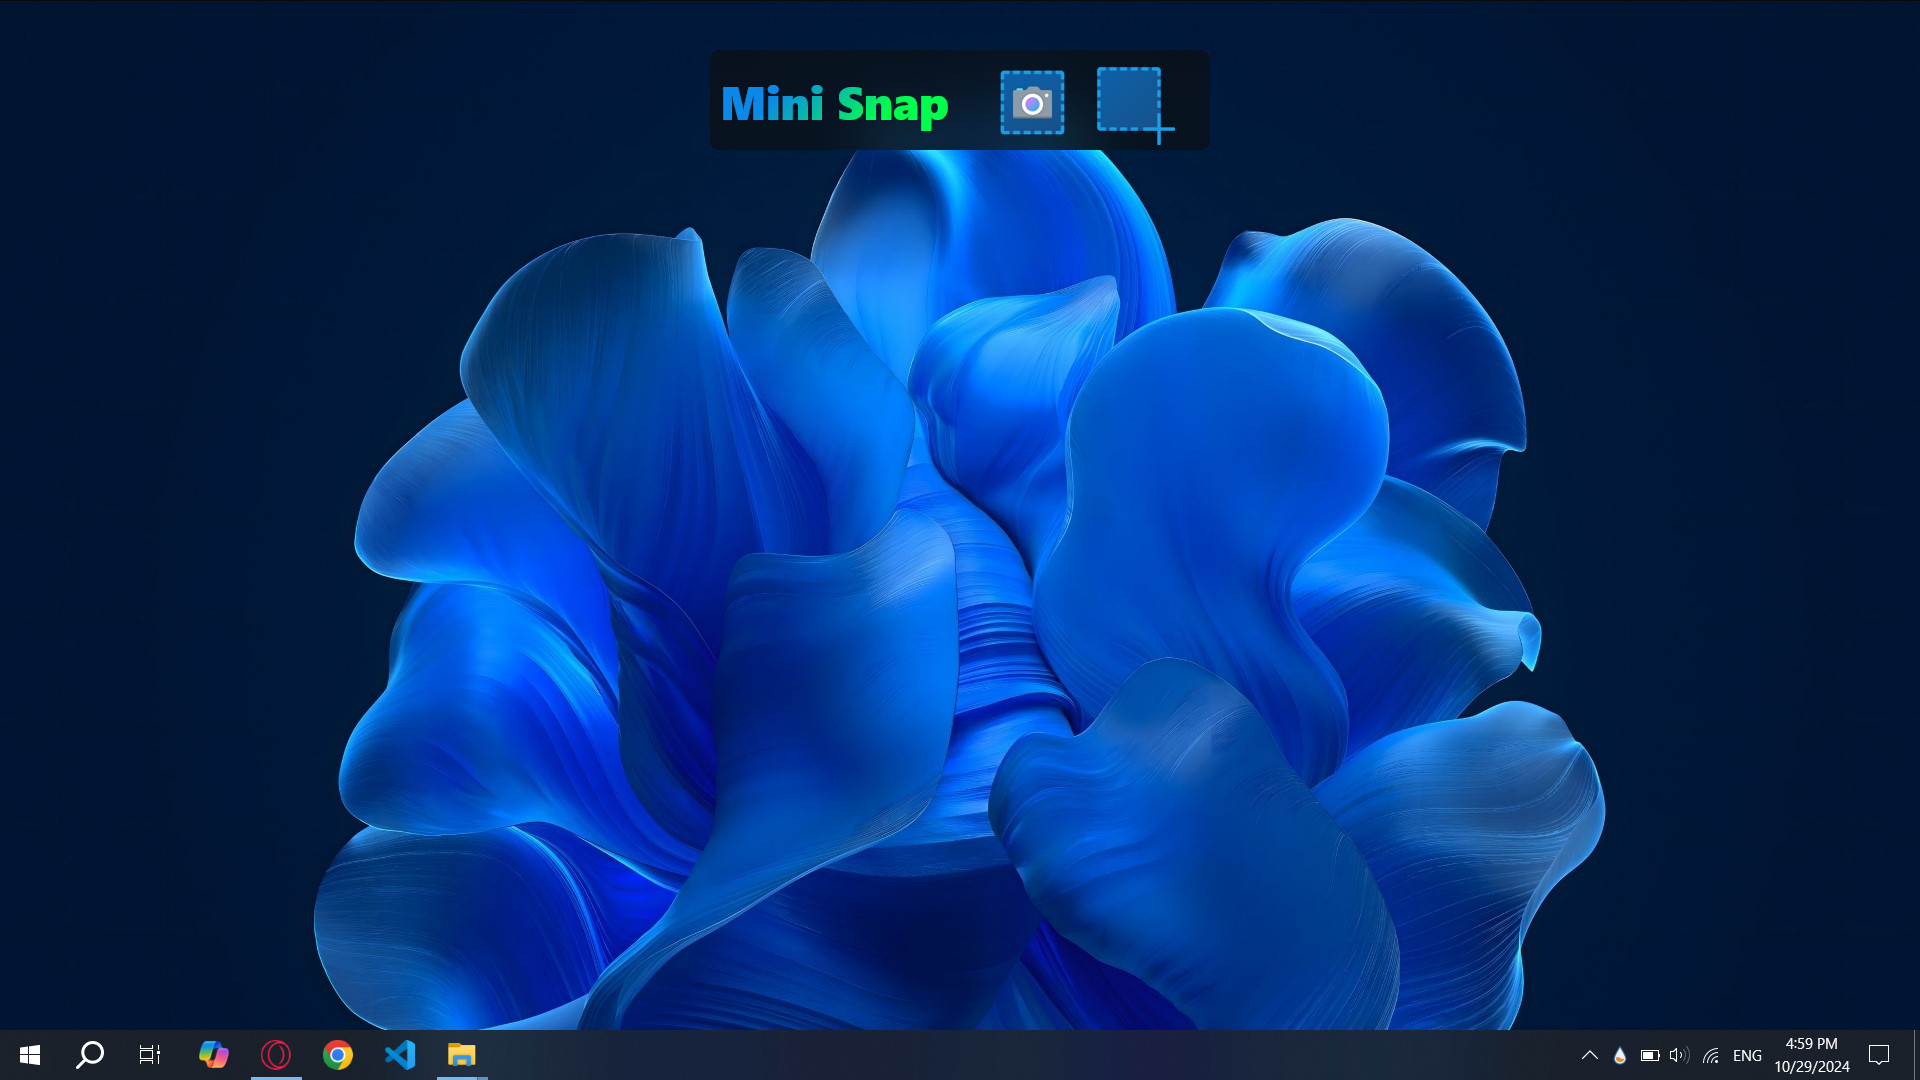Launch Copilot from the taskbar
Viewport: 1920px width, 1080px height.
[213, 1055]
